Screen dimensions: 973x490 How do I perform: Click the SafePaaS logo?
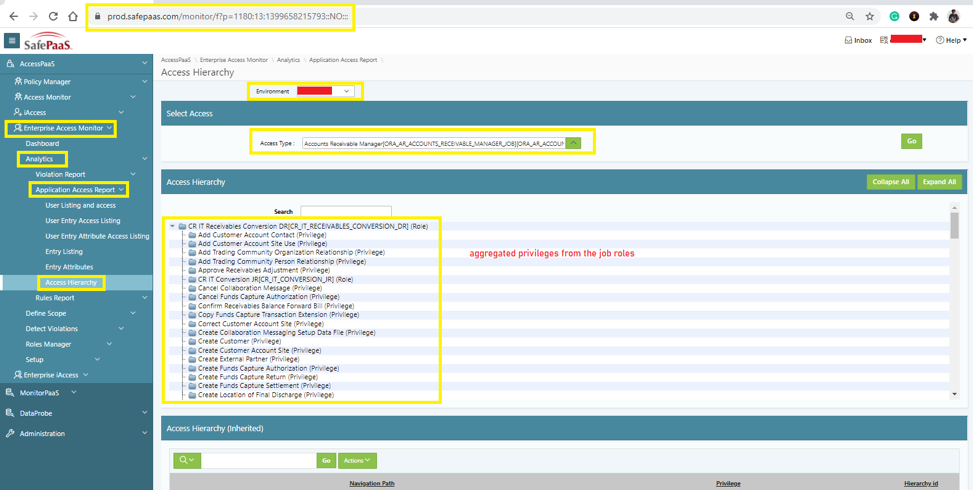[x=48, y=41]
